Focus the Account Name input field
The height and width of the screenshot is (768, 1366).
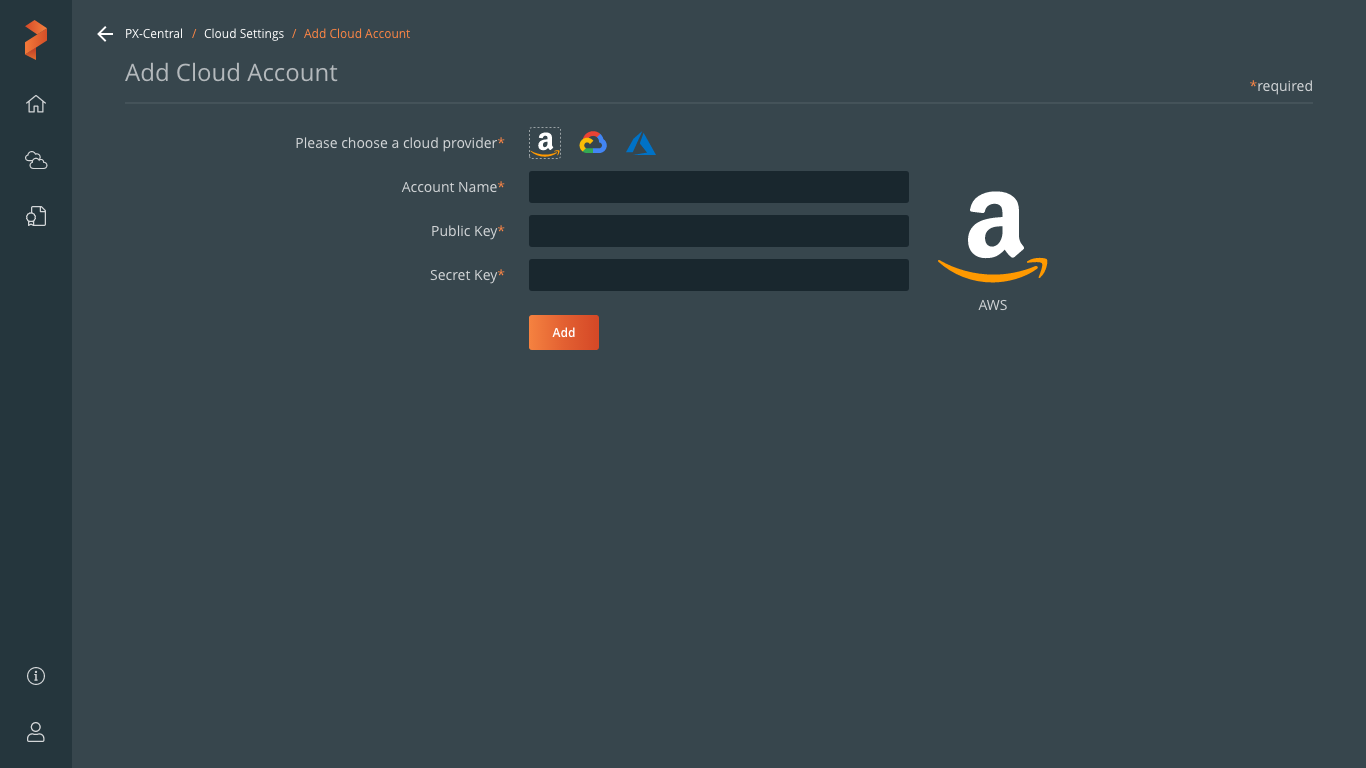(x=718, y=187)
